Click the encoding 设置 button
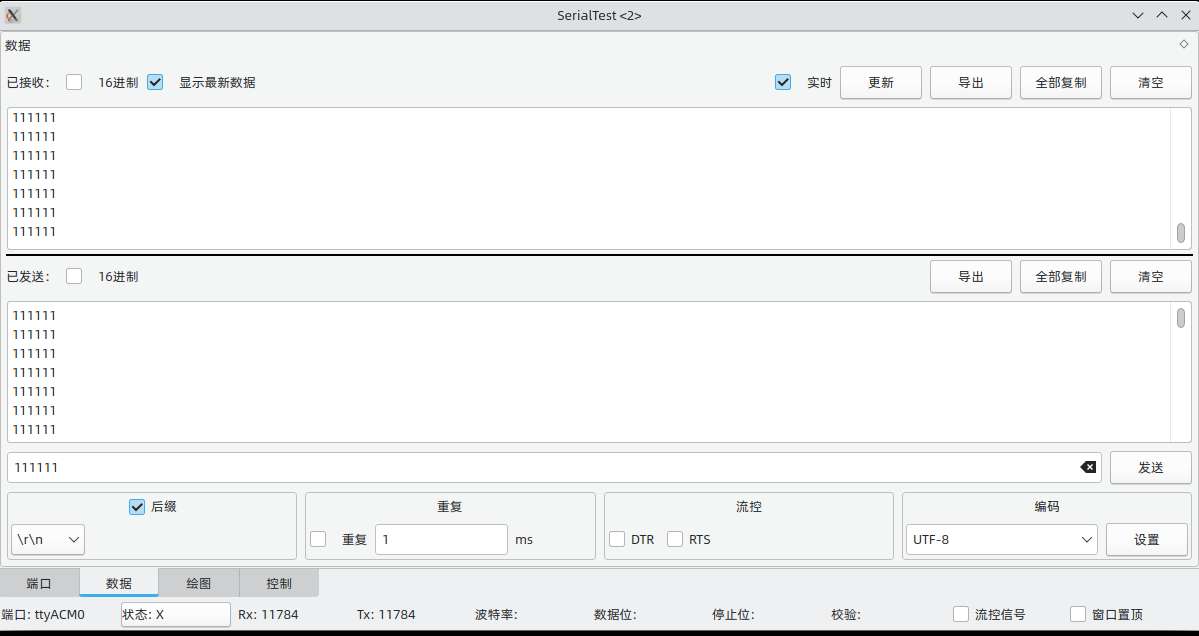This screenshot has width=1199, height=636. click(1147, 540)
